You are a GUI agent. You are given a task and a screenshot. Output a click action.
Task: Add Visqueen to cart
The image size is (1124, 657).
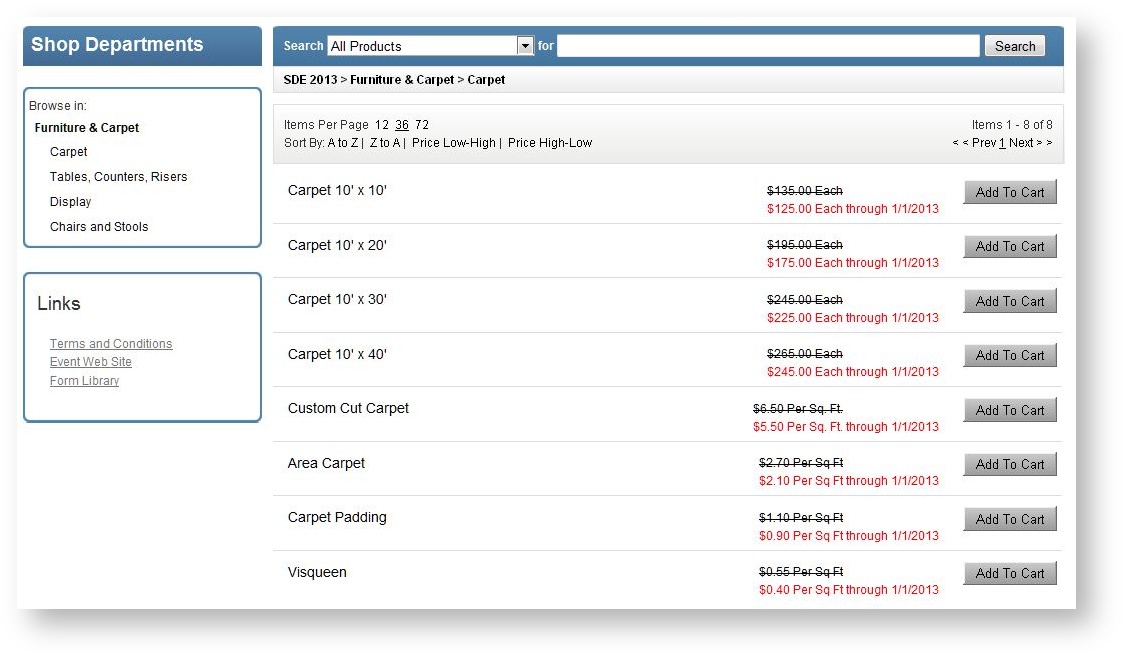pyautogui.click(x=1009, y=573)
